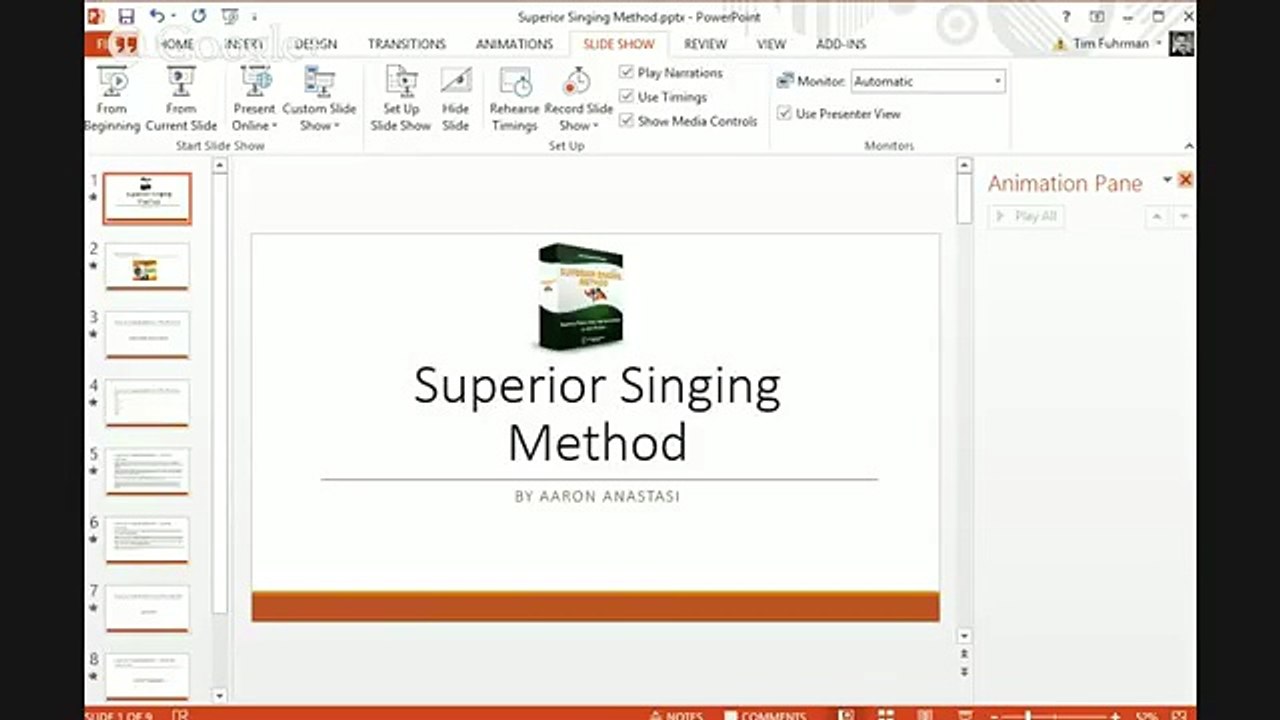
Task: Open Ribbon Display Options
Action: pyautogui.click(x=1097, y=17)
